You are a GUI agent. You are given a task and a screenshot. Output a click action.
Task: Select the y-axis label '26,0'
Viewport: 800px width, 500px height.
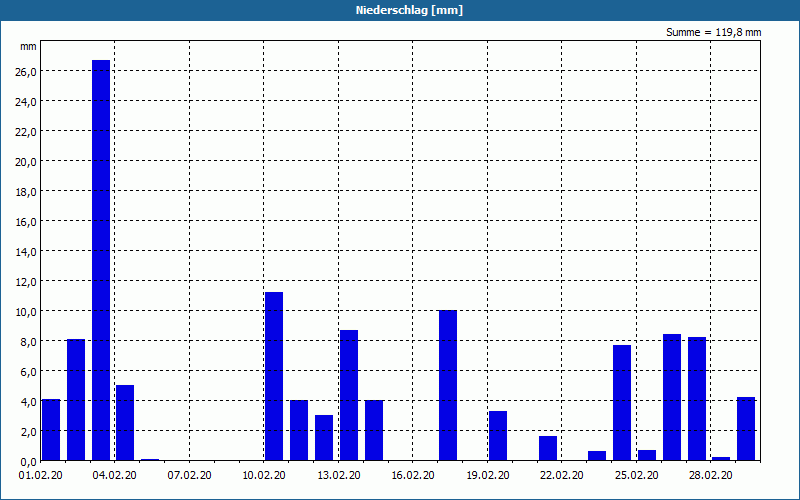[26, 71]
